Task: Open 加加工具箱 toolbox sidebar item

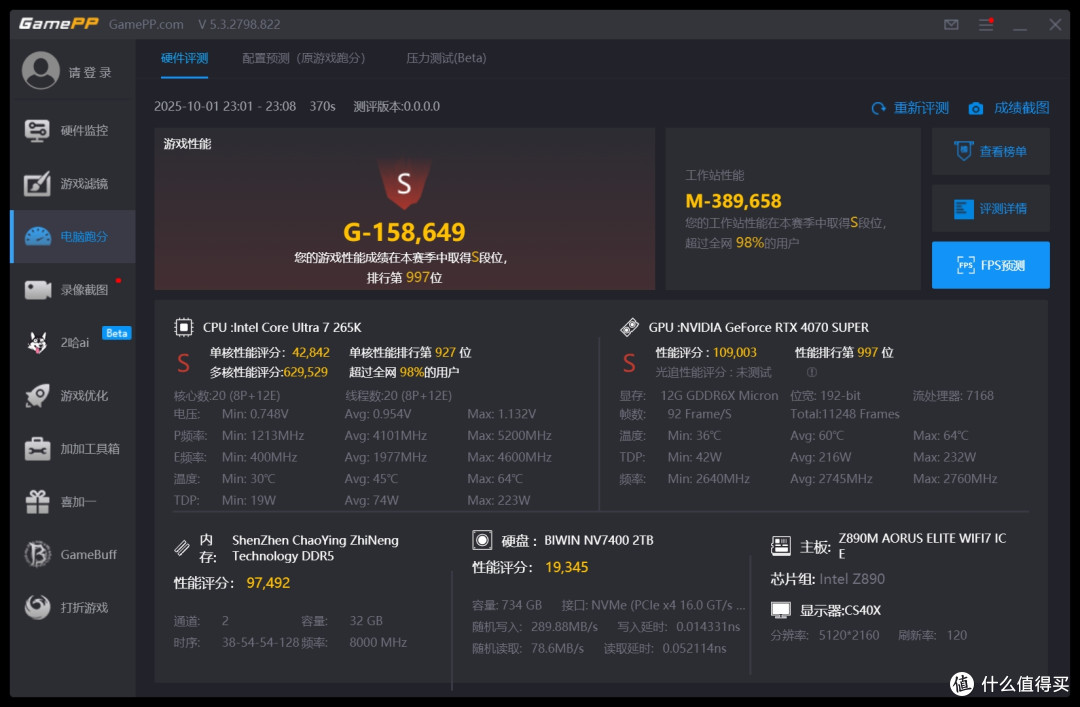Action: pos(73,449)
